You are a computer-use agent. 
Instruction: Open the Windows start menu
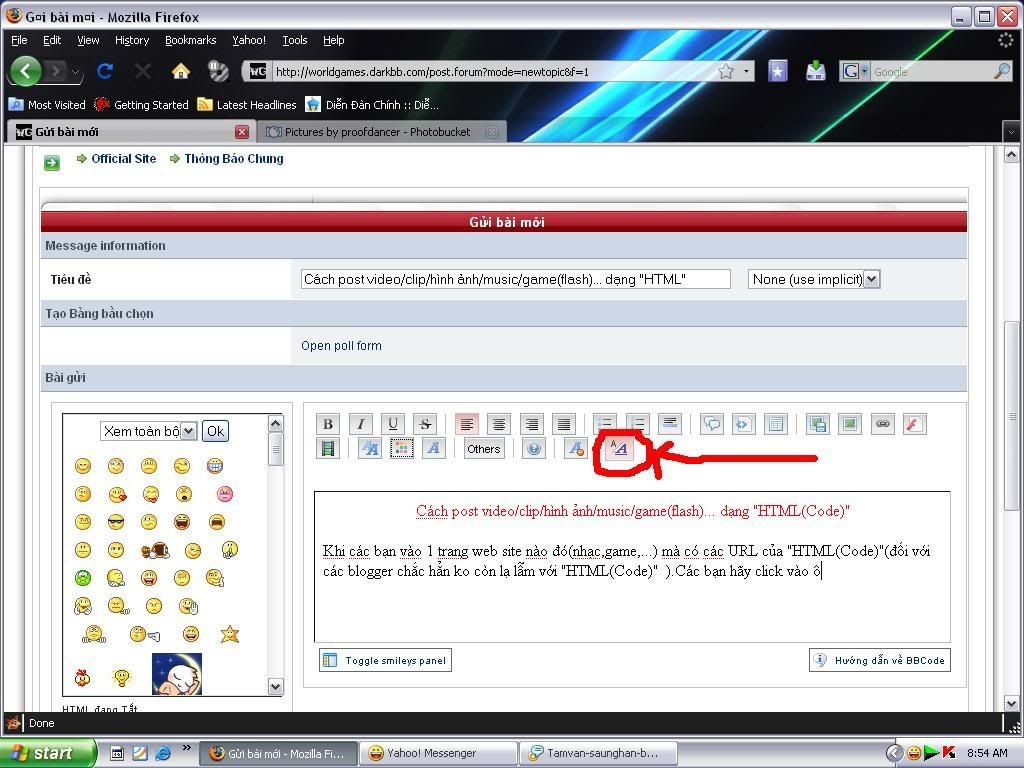49,753
